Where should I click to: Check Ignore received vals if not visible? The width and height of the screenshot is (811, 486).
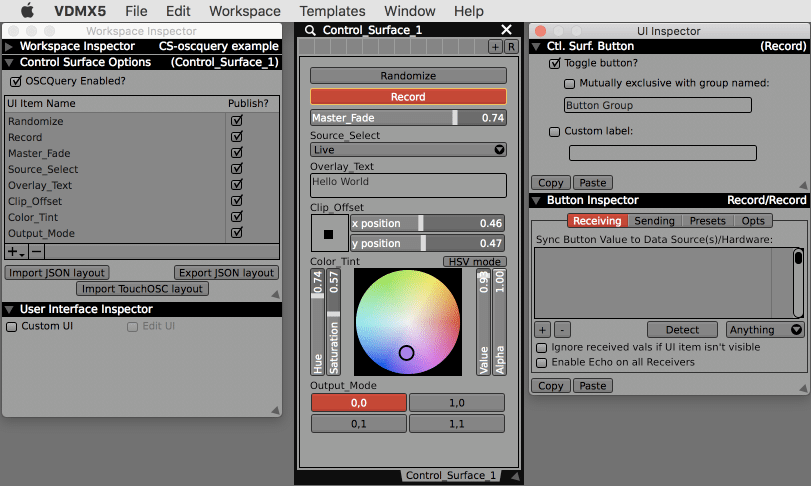542,348
